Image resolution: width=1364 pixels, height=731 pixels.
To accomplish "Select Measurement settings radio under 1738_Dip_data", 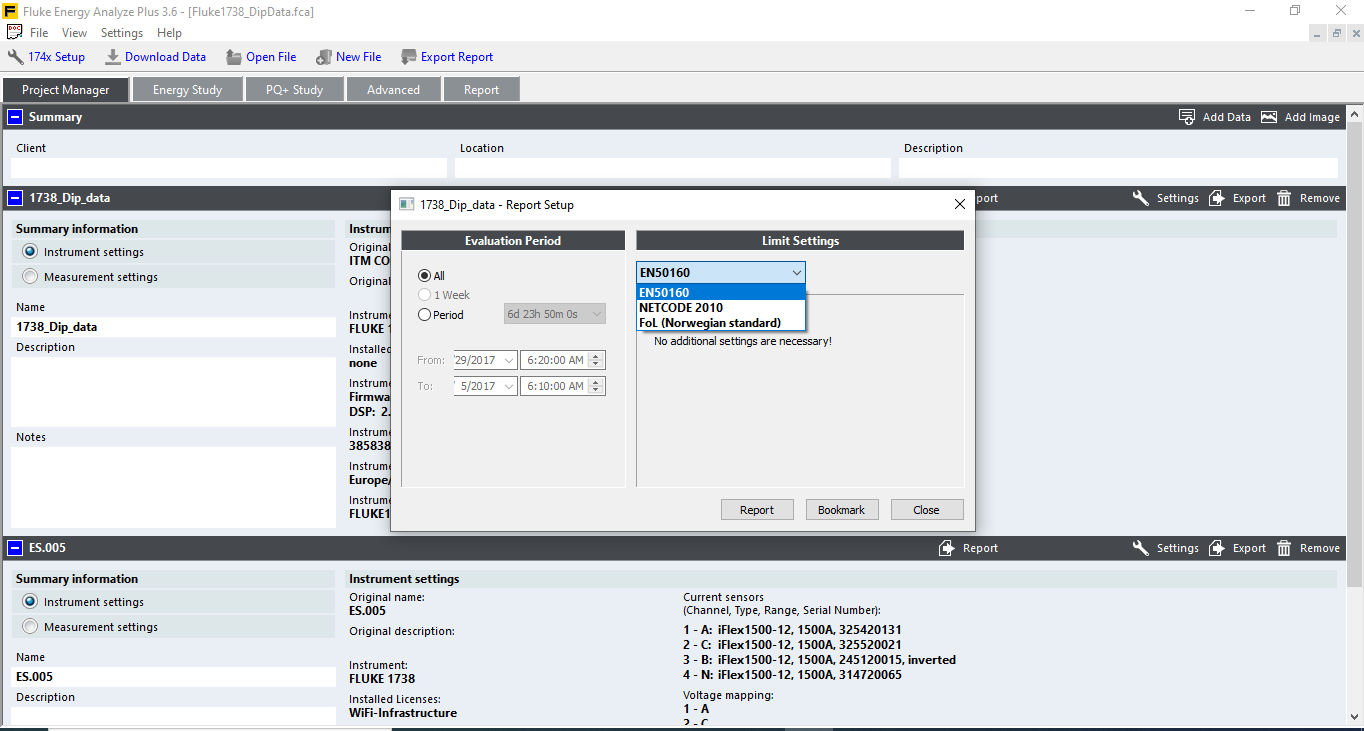I will click(30, 277).
